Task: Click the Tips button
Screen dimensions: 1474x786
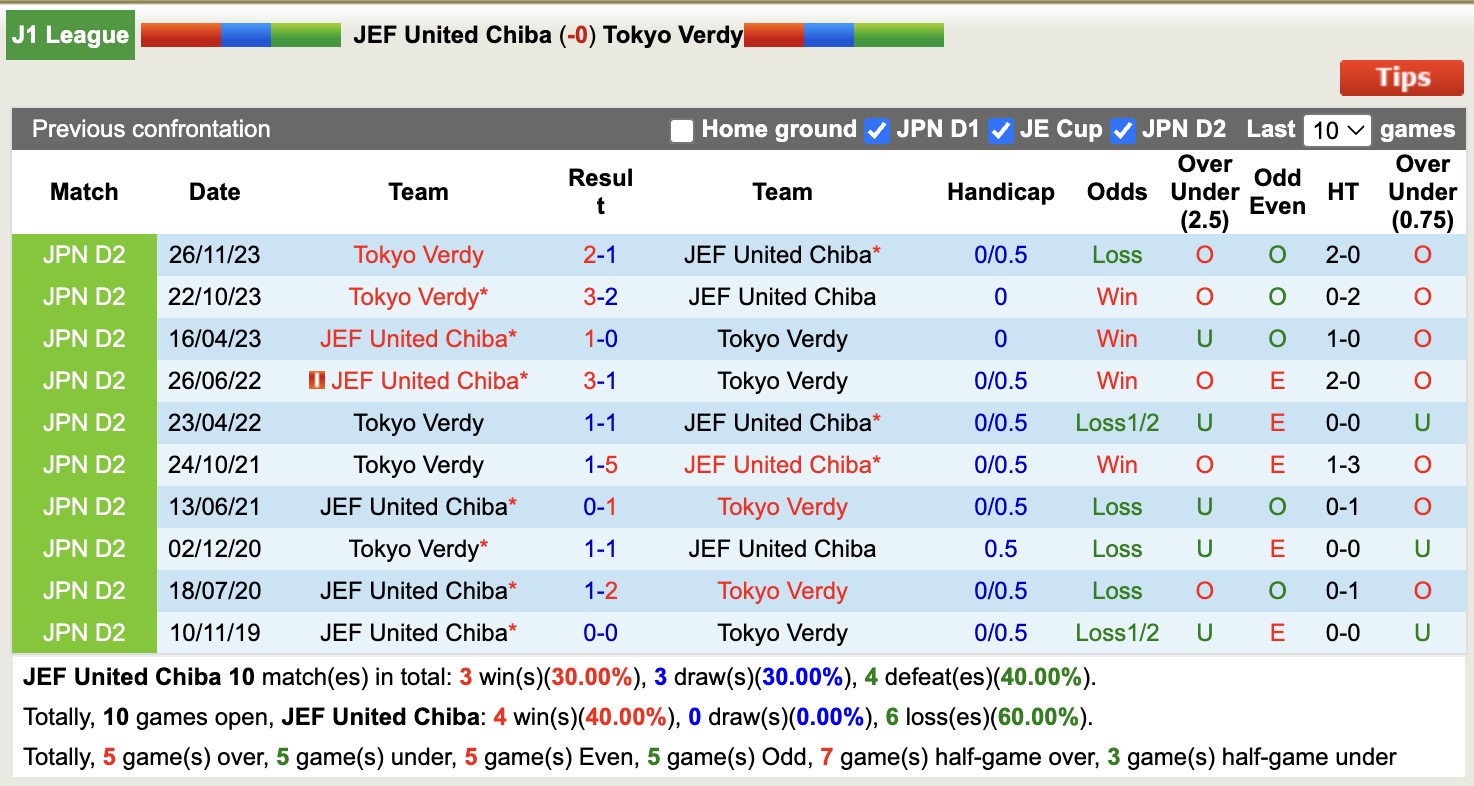Action: tap(1400, 77)
